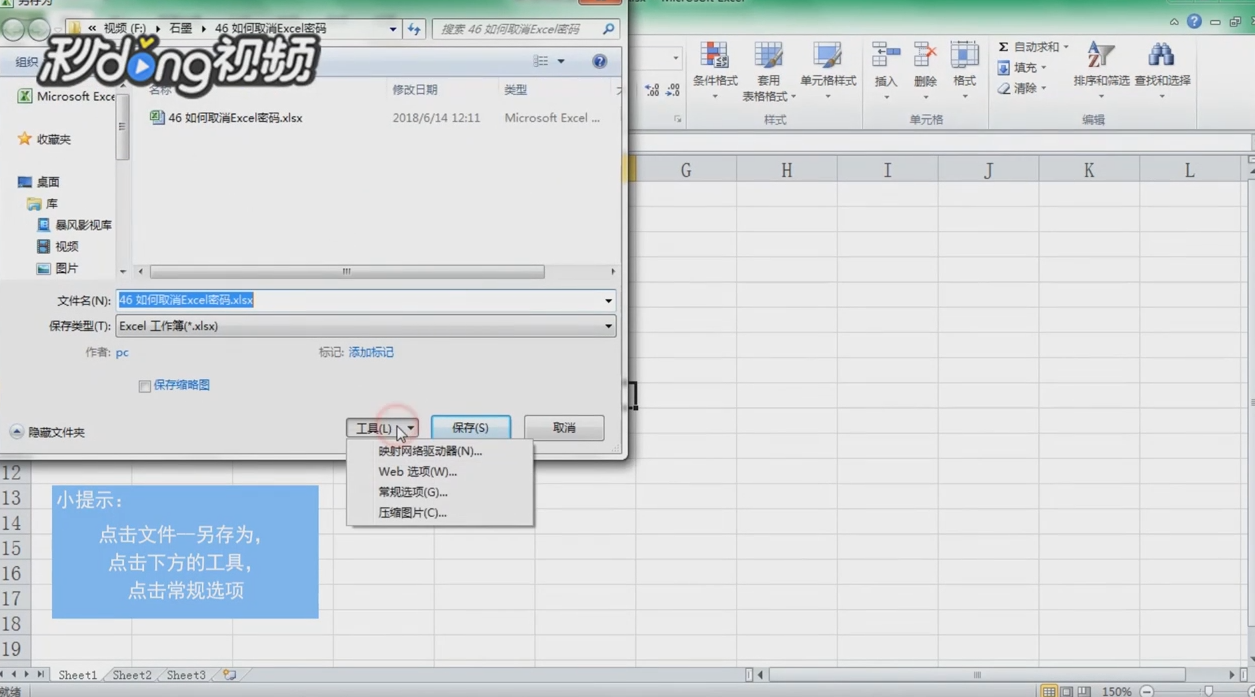This screenshot has height=697, width=1255.
Task: Expand the Clear (清除) dropdown arrow
Action: 1044,89
